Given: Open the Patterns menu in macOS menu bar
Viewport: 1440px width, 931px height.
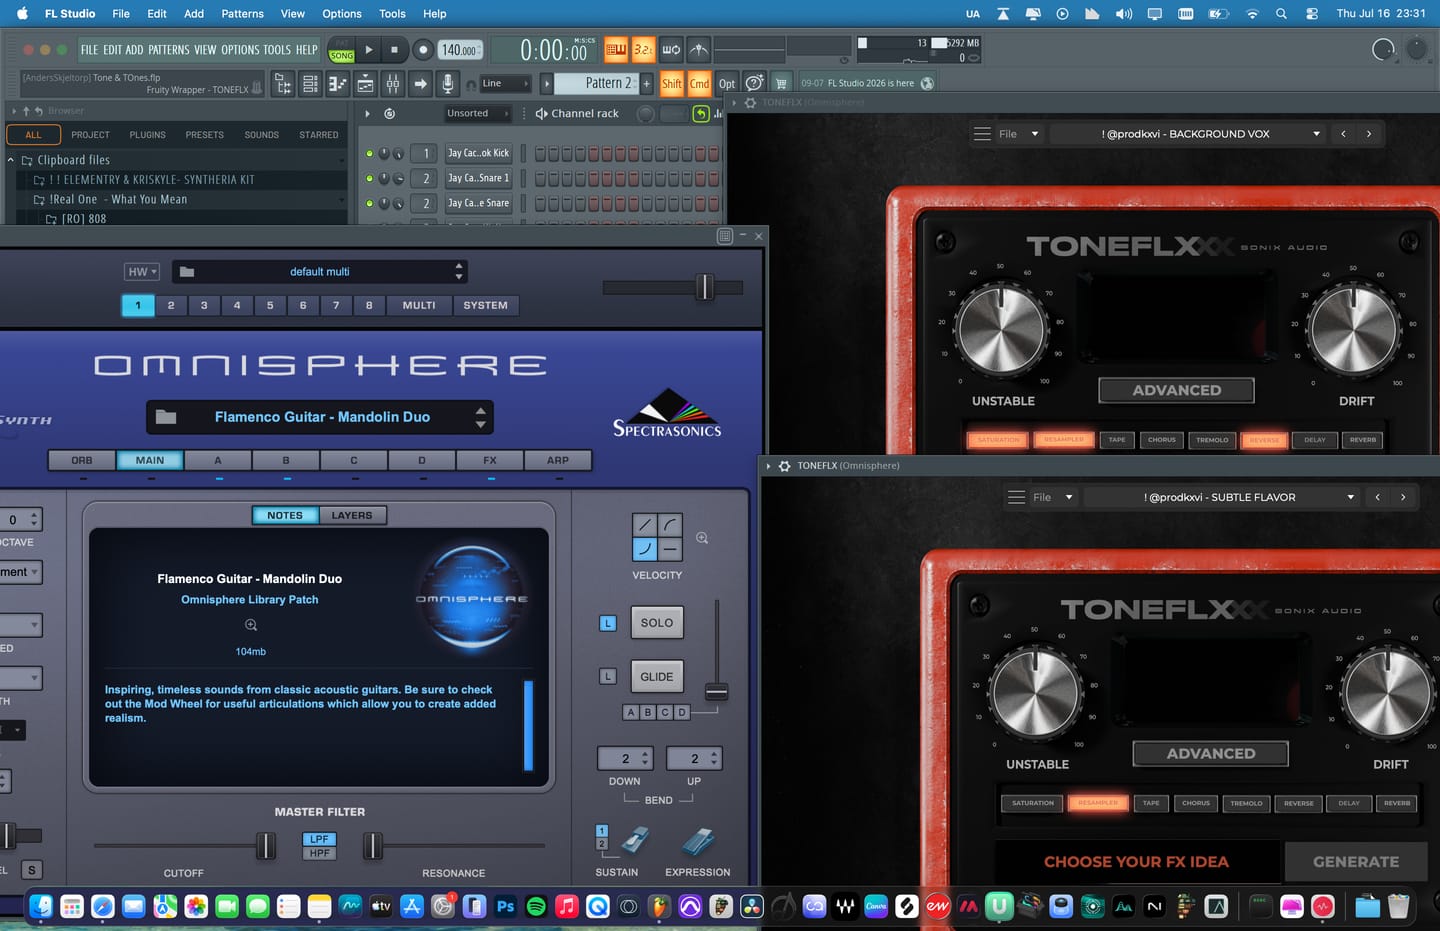Looking at the screenshot, I should [242, 14].
